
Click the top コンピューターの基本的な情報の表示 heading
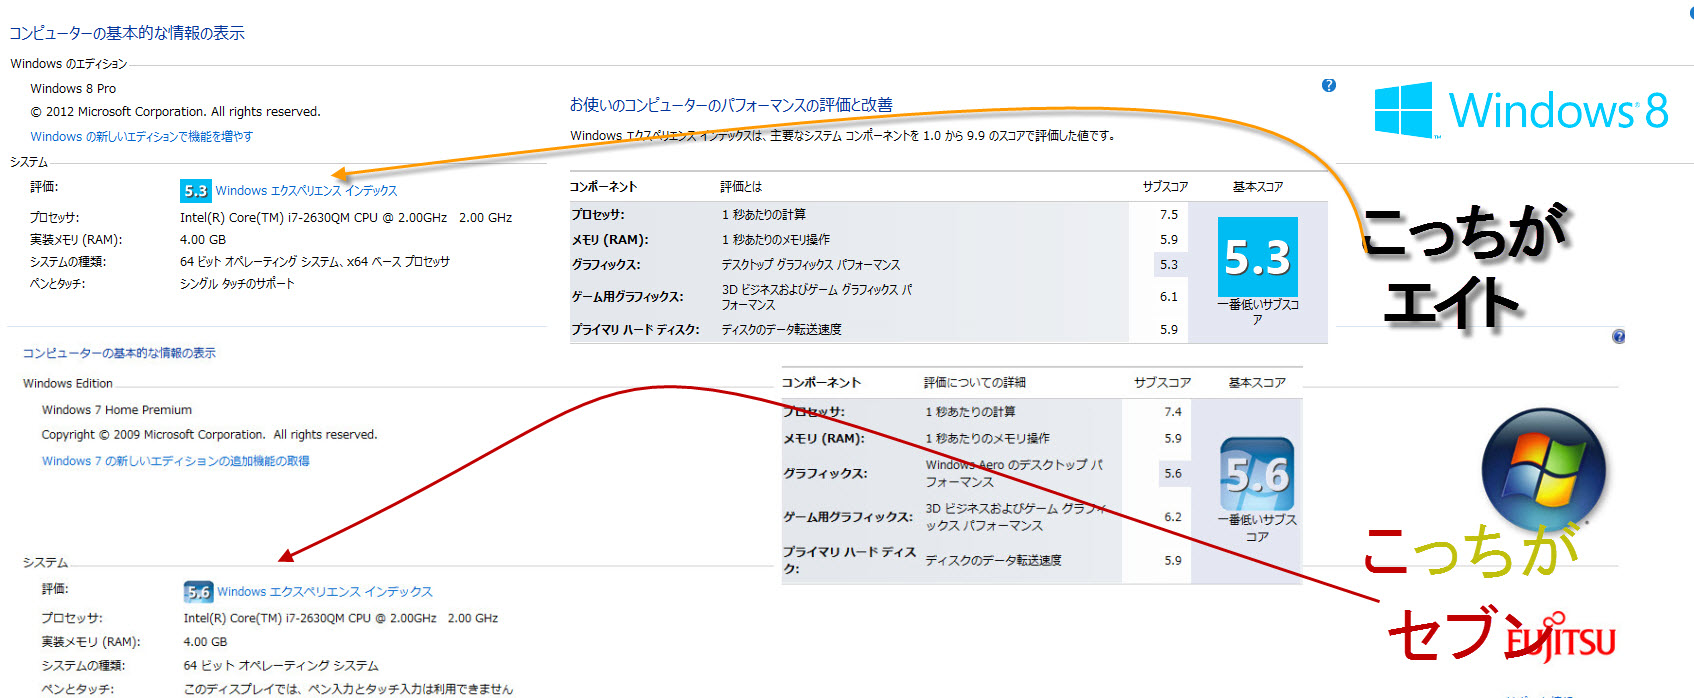tap(127, 33)
